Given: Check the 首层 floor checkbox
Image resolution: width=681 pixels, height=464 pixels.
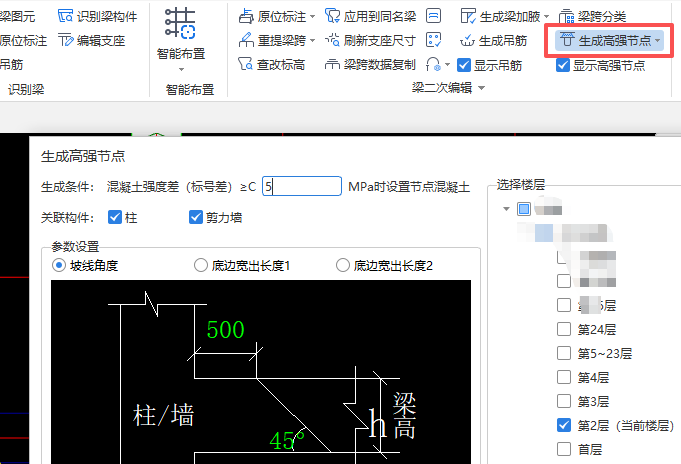Looking at the screenshot, I should (564, 448).
